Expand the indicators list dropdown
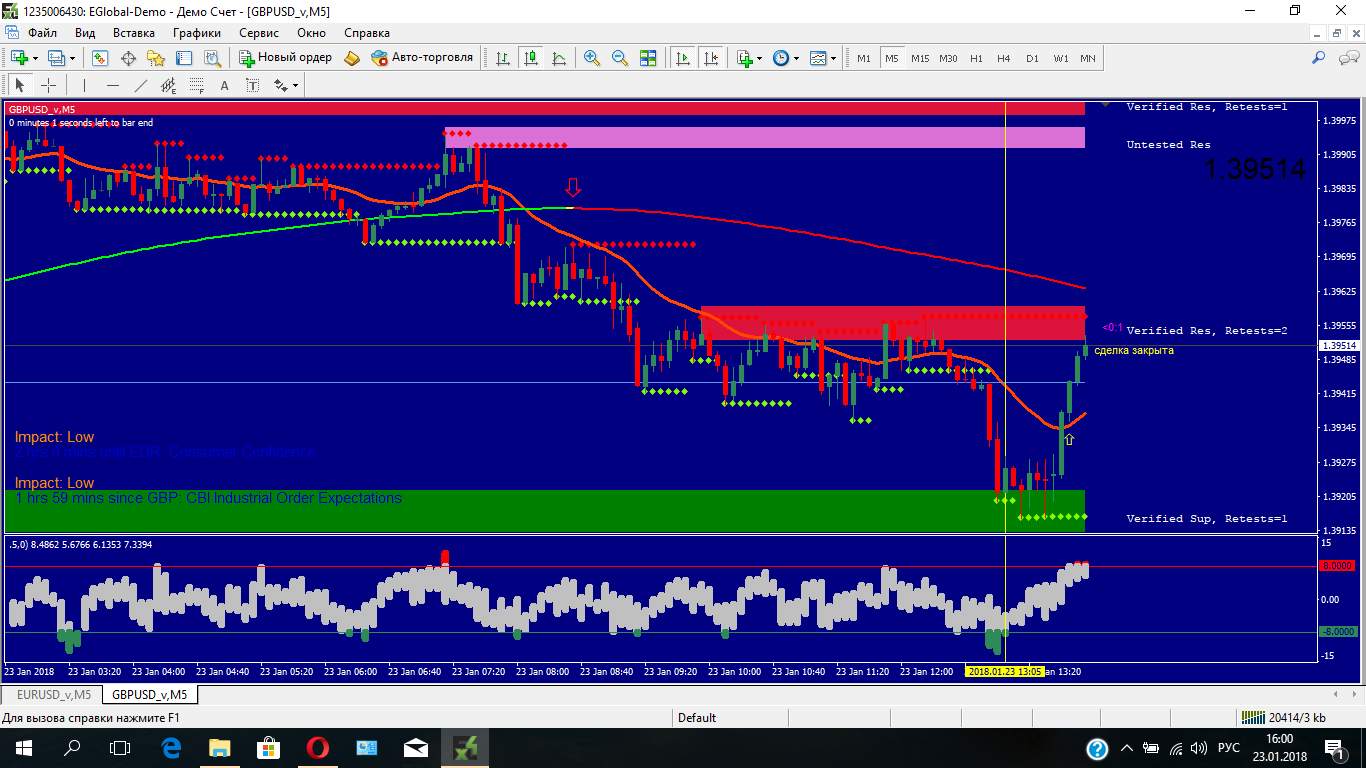Screen dimensions: 1366x768 coord(749,58)
